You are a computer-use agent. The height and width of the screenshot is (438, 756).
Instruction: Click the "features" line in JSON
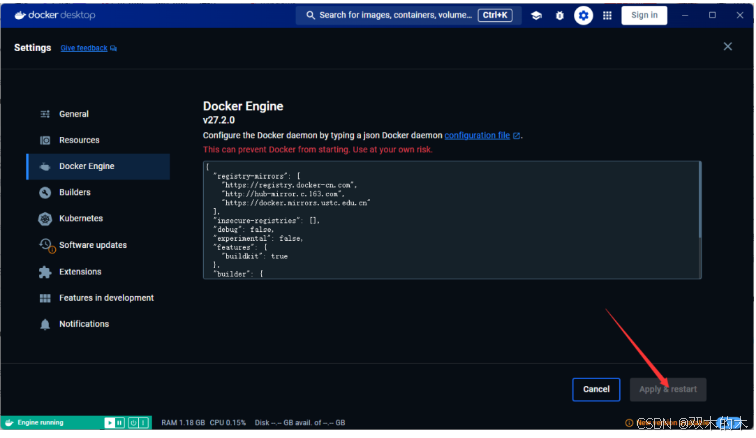tap(240, 247)
